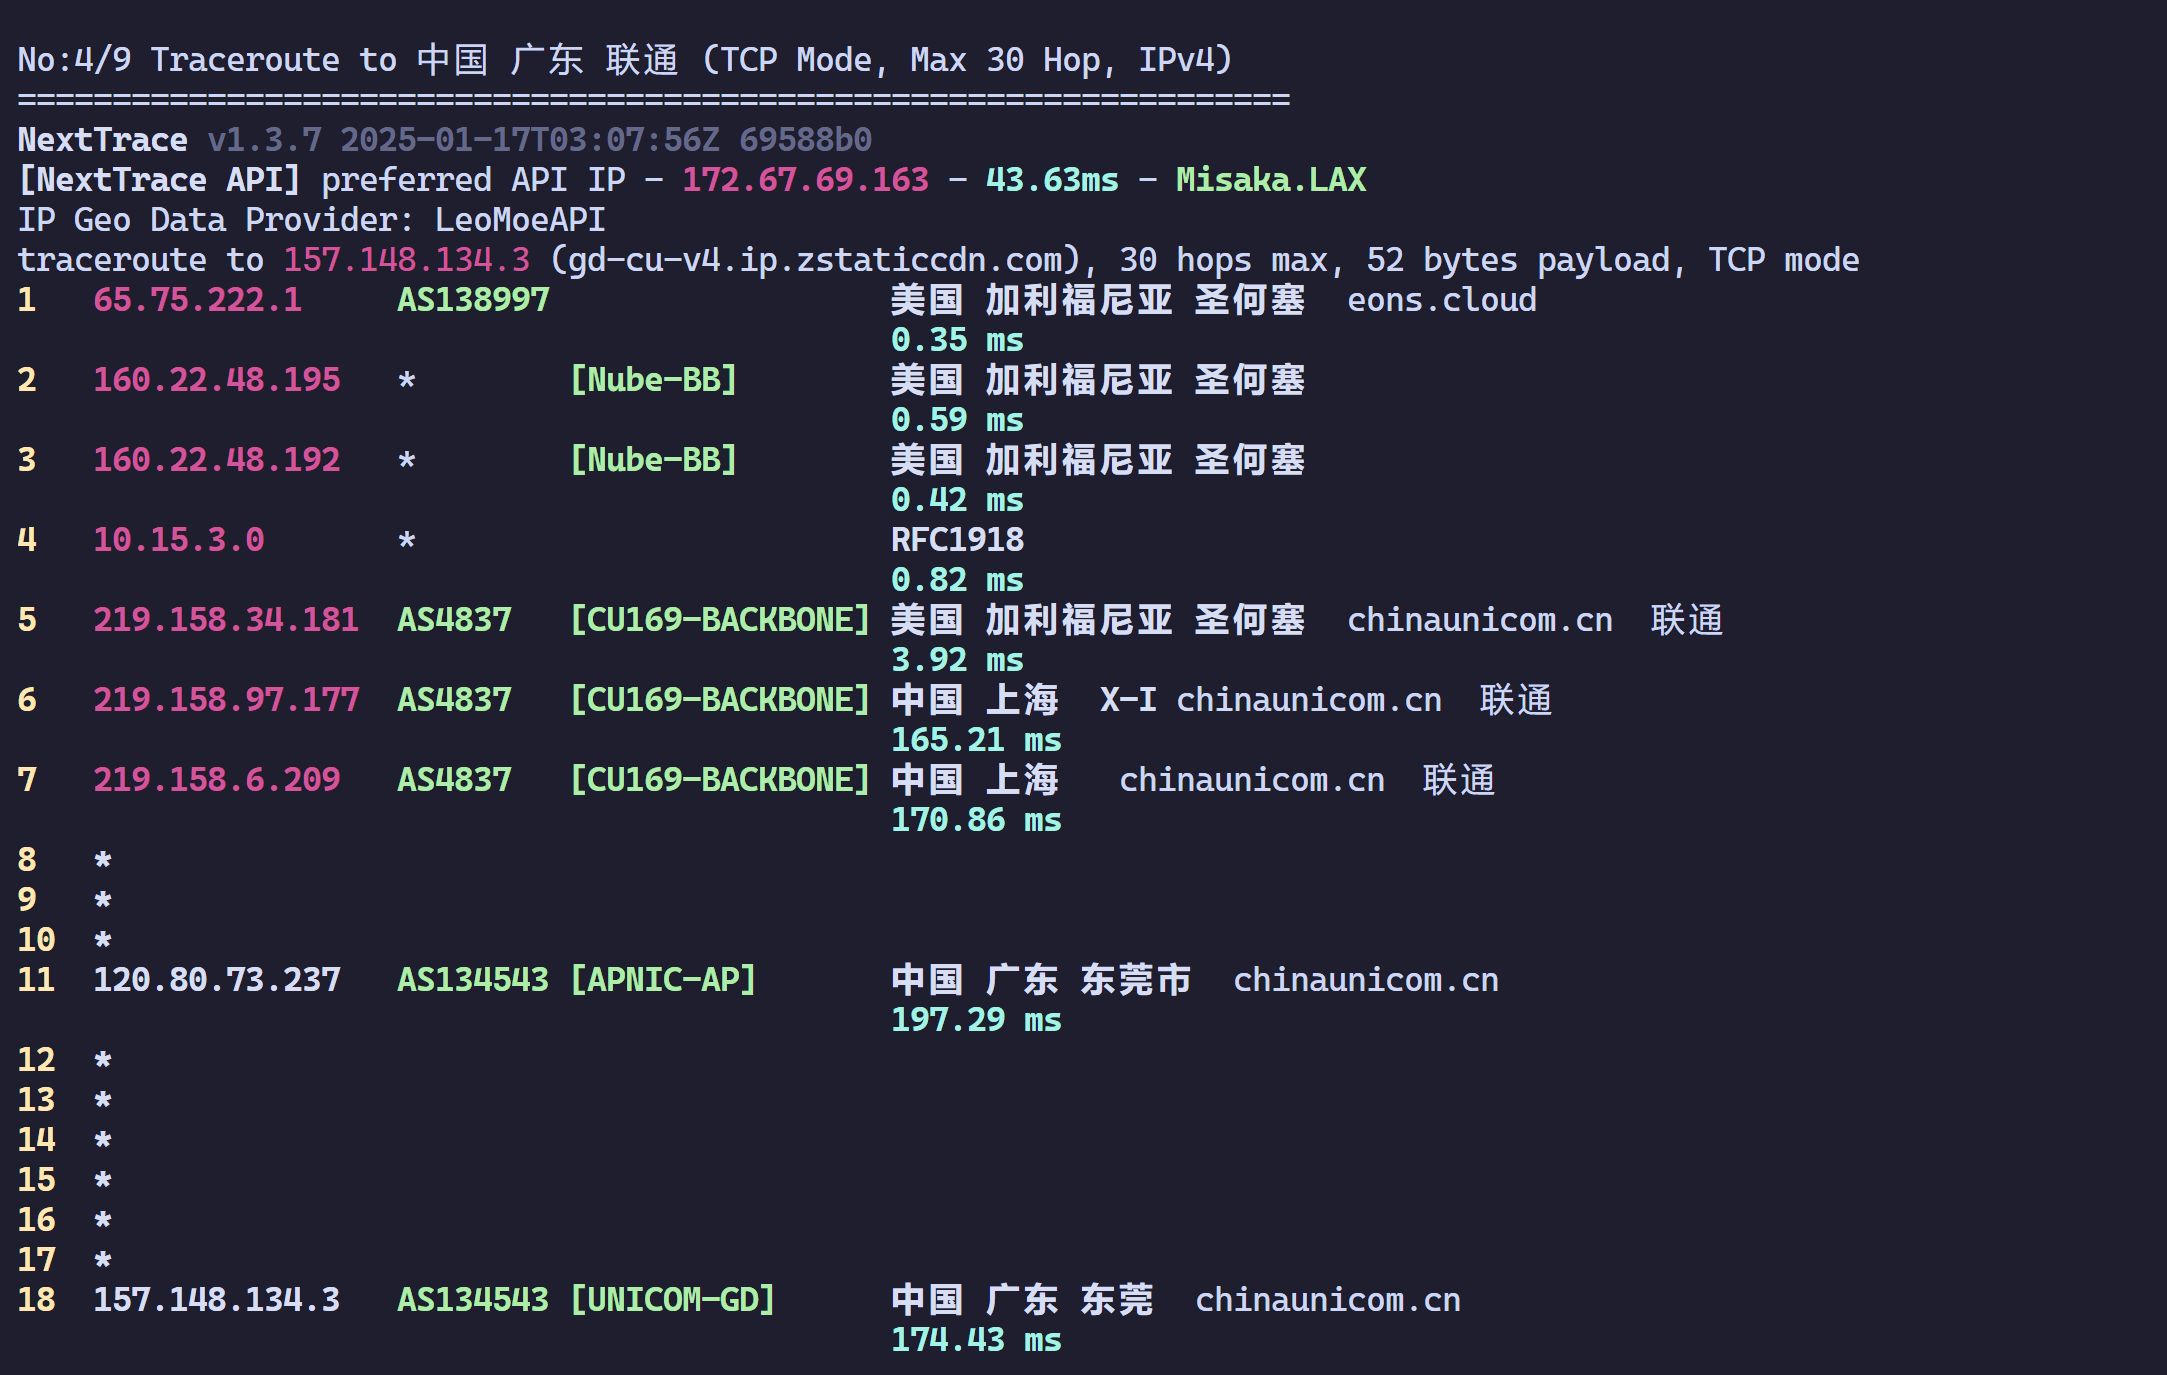Click hop 2 IP 160.22.48.195
The width and height of the screenshot is (2167, 1375).
coord(216,380)
